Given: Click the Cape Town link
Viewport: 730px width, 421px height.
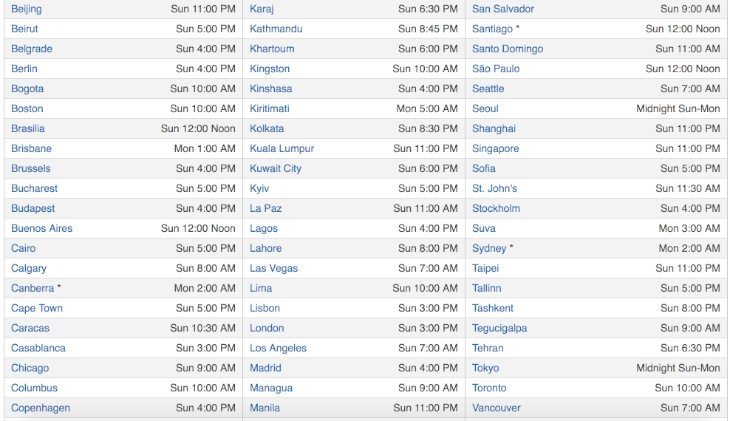Looking at the screenshot, I should click(37, 308).
